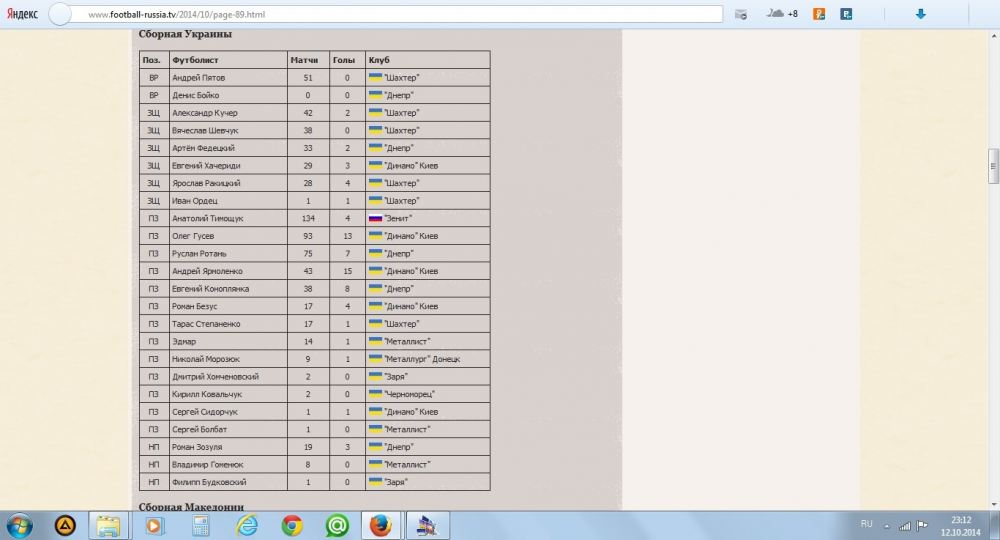Open Windows Explorer from the taskbar
The height and width of the screenshot is (540, 1000).
(x=108, y=526)
